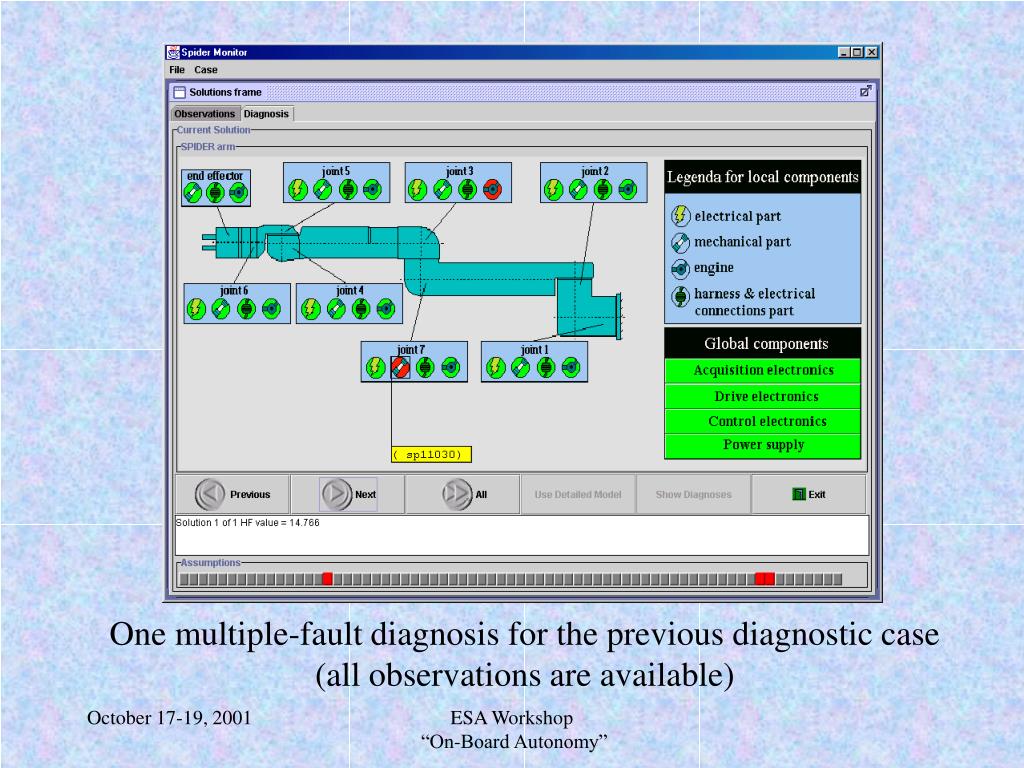
Task: Click joint 2 engine icon
Action: pyautogui.click(x=628, y=189)
